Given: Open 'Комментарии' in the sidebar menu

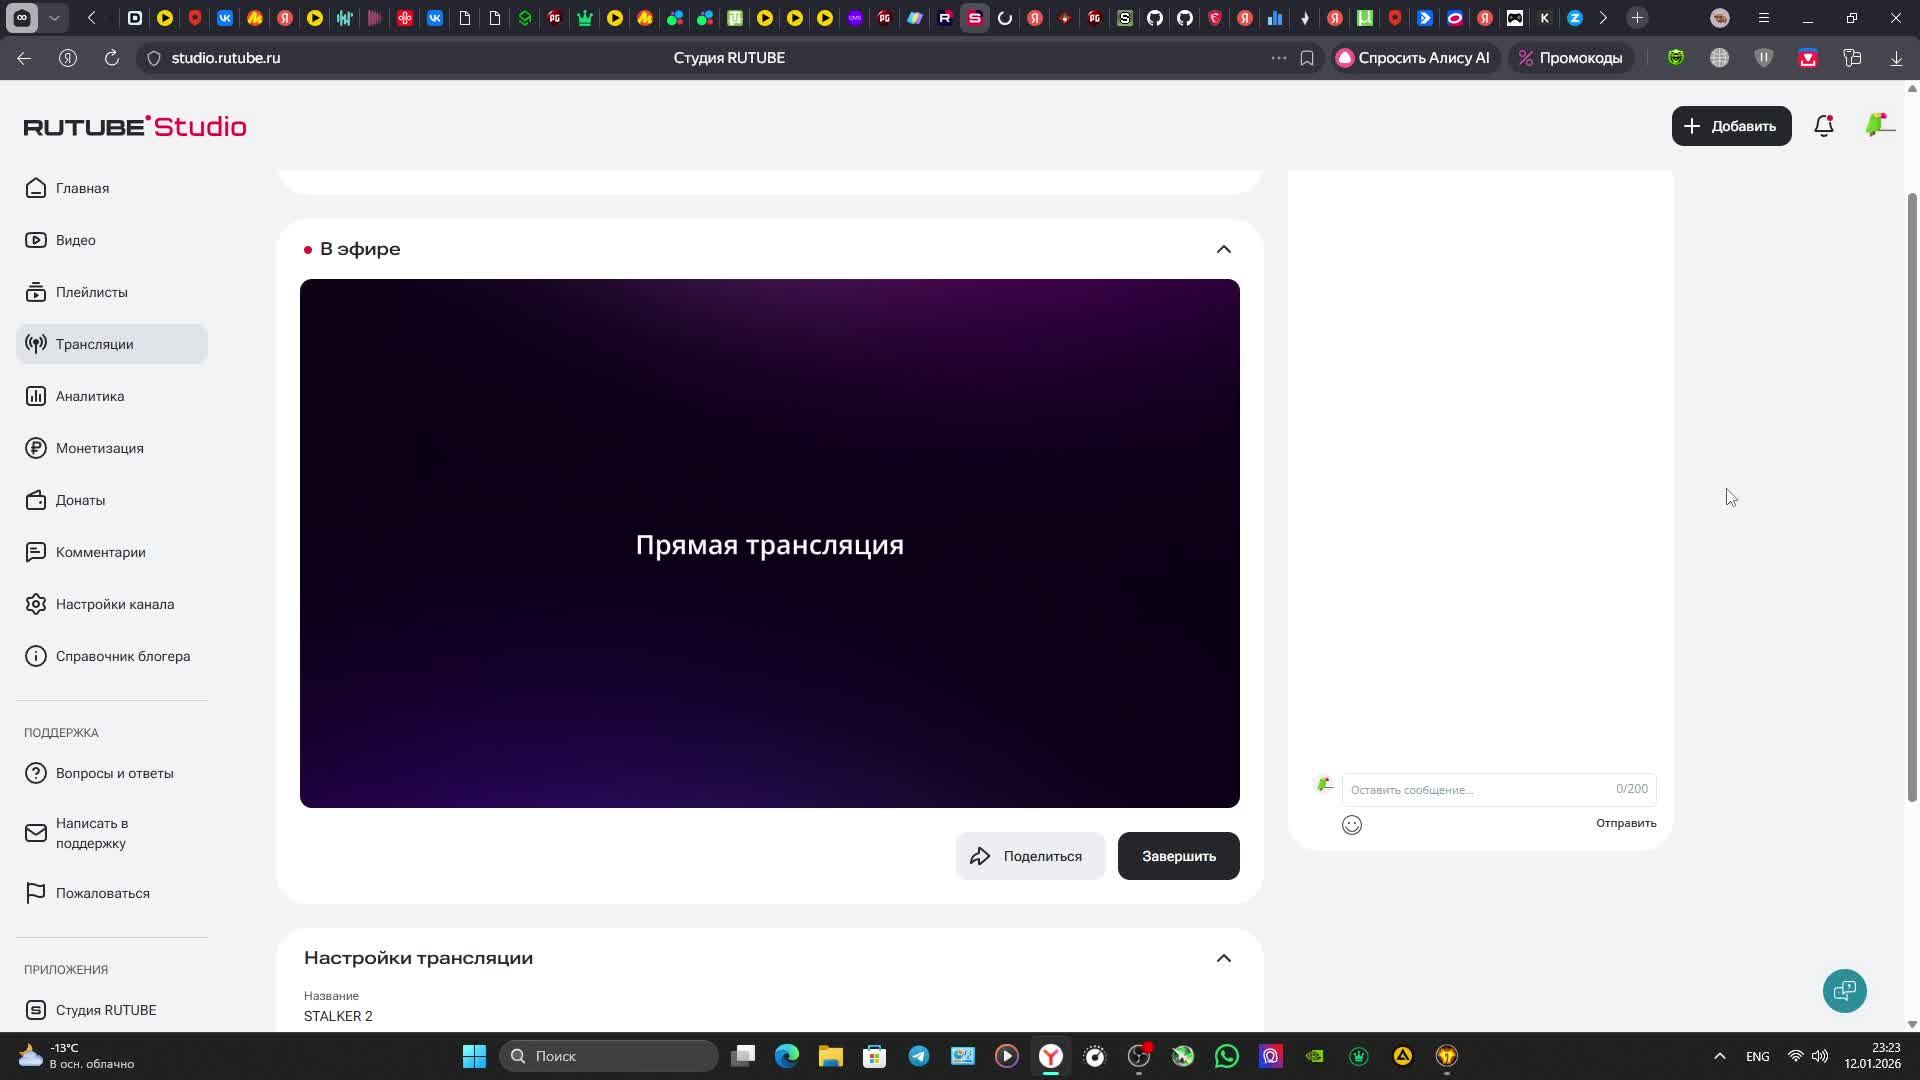Looking at the screenshot, I should pyautogui.click(x=100, y=552).
